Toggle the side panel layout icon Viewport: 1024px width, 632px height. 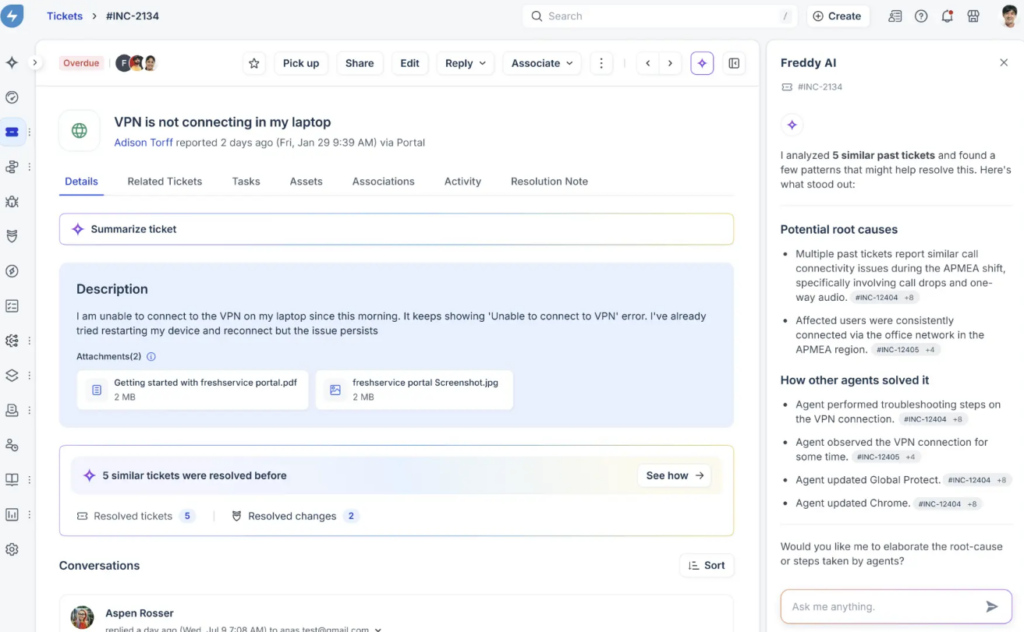click(734, 63)
